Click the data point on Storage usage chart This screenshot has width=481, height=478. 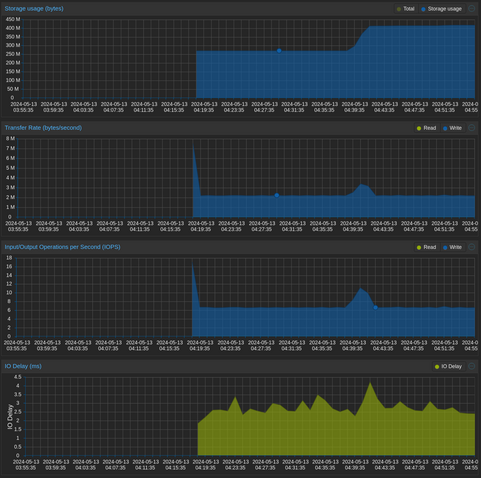(x=279, y=51)
